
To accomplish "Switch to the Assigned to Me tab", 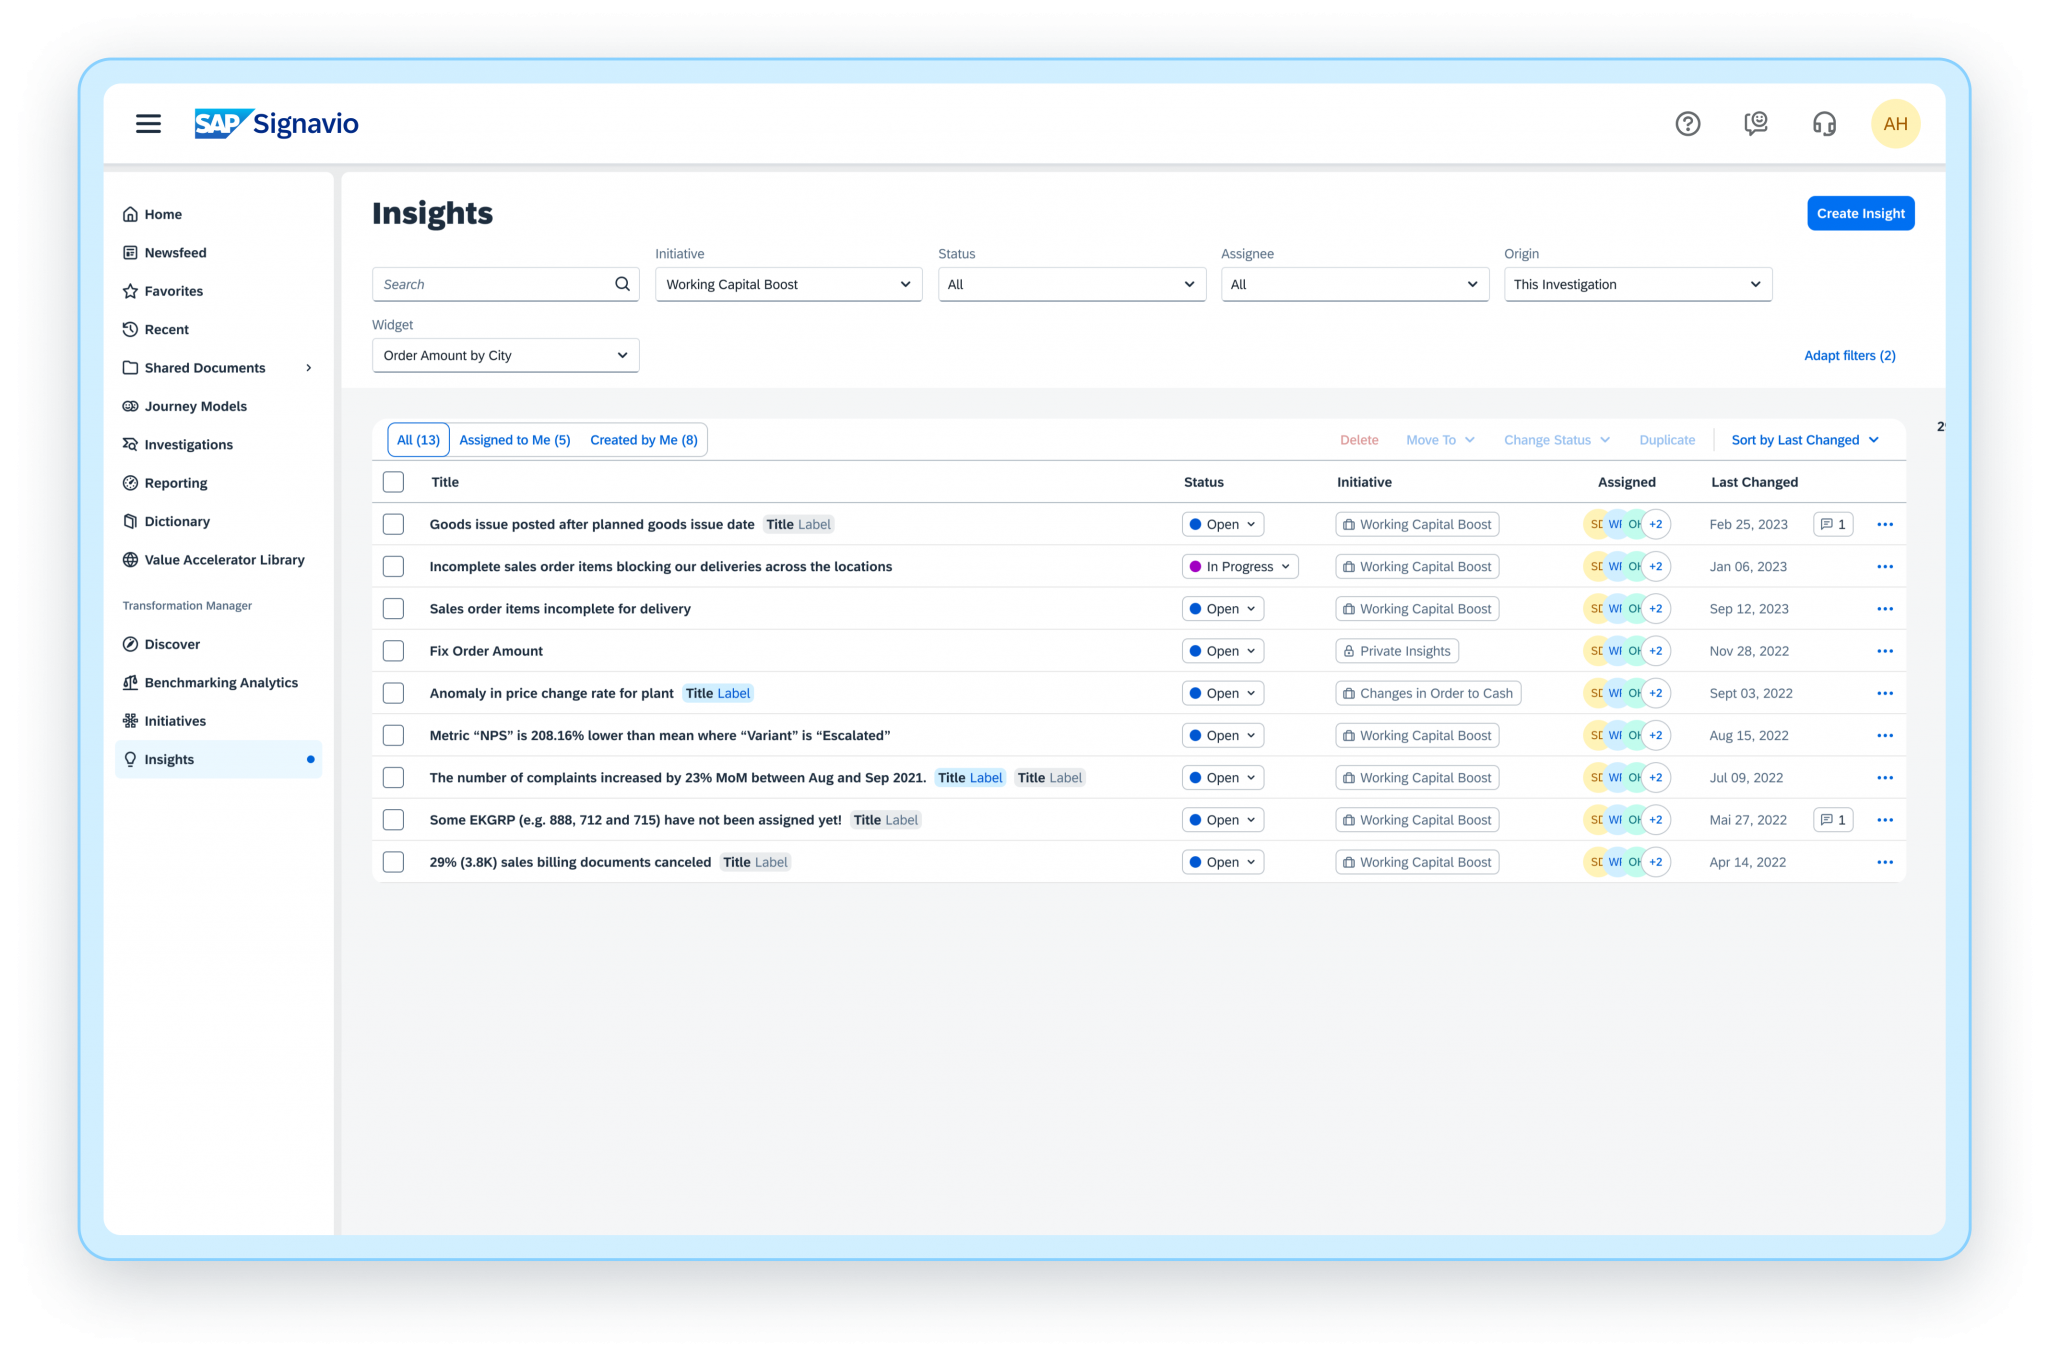I will (x=514, y=439).
